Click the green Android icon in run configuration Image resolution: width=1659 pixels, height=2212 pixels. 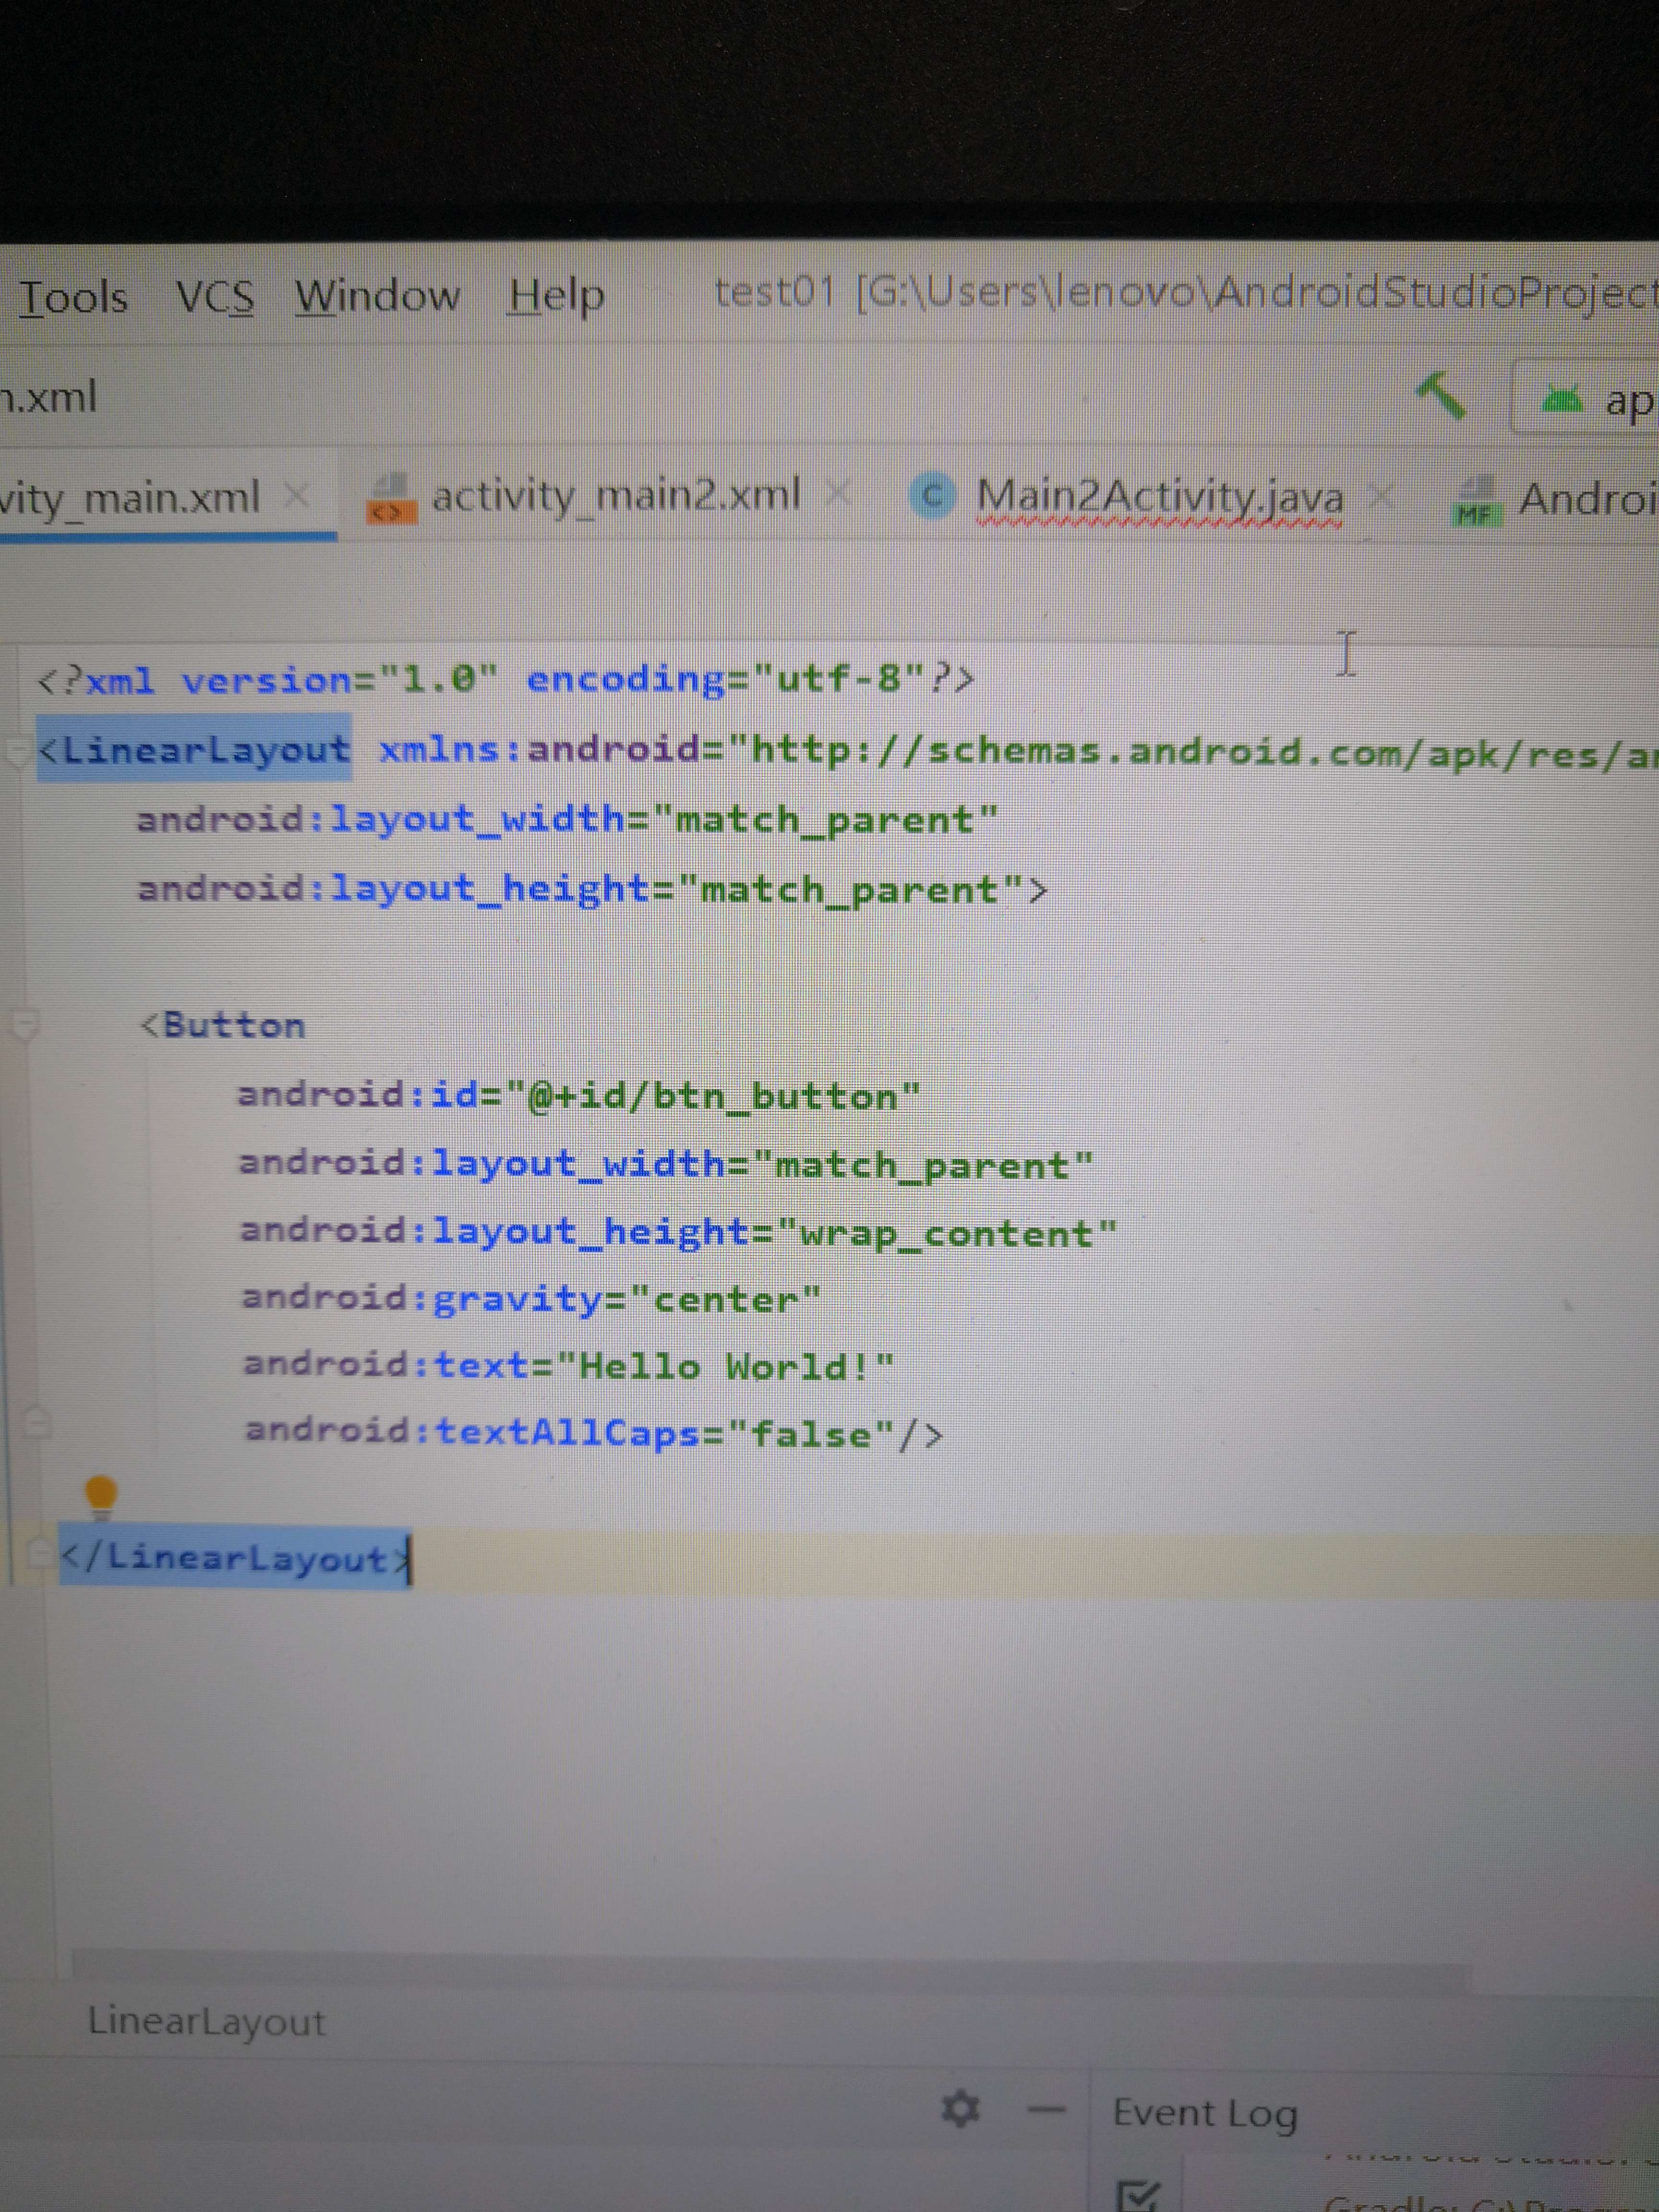(x=1561, y=399)
